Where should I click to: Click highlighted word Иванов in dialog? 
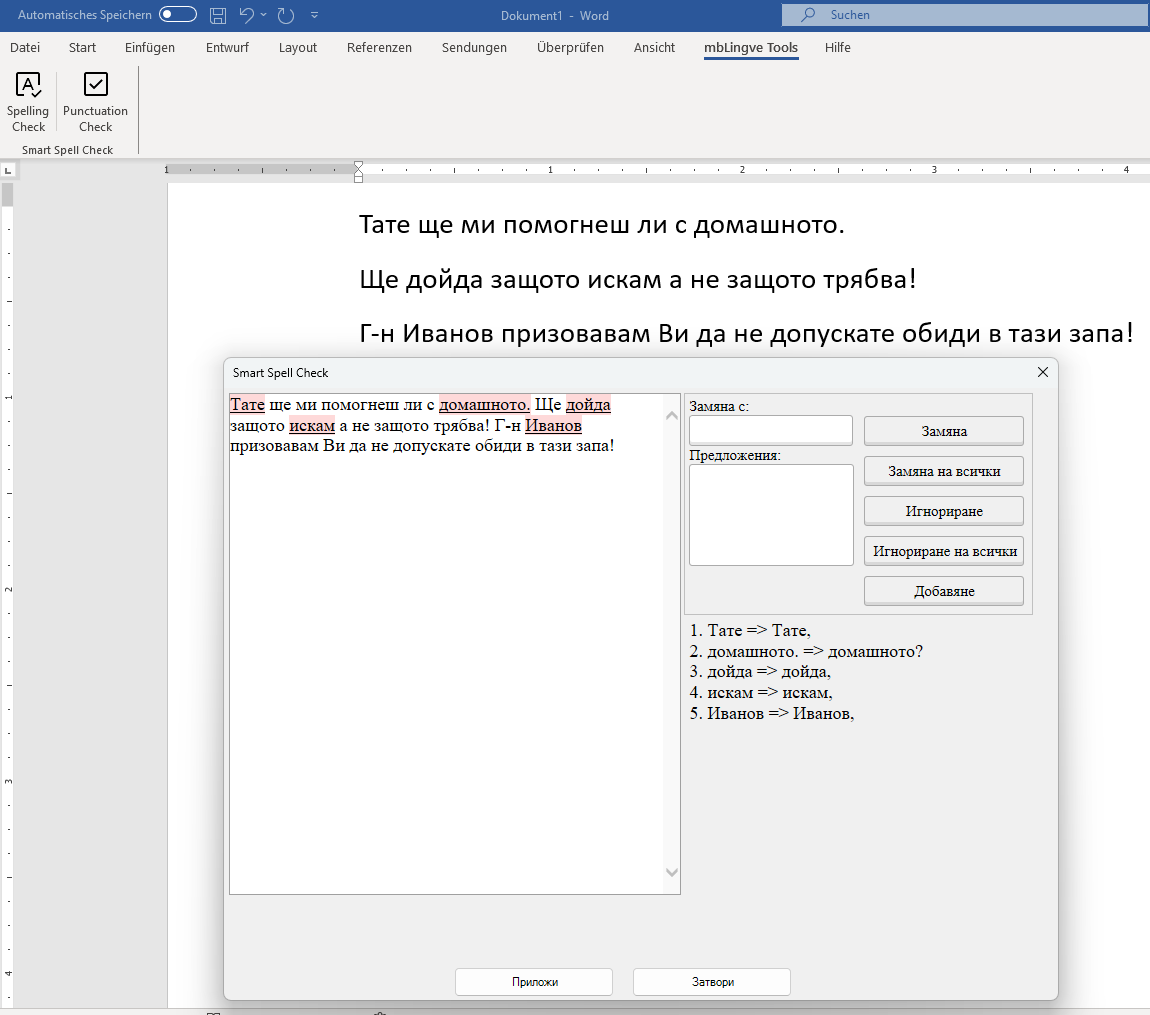click(553, 425)
